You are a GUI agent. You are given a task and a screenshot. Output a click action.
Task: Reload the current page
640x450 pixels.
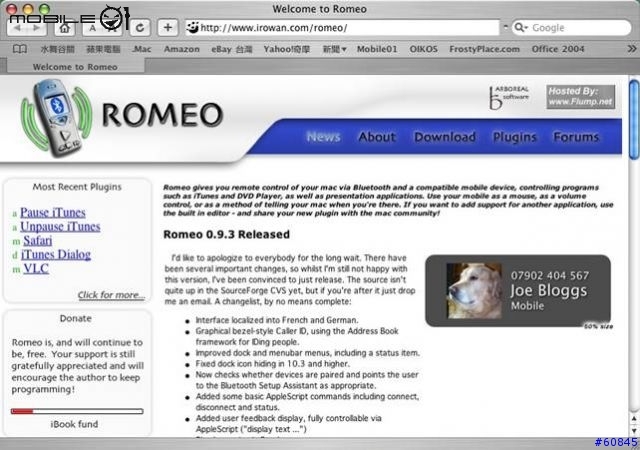(x=140, y=28)
